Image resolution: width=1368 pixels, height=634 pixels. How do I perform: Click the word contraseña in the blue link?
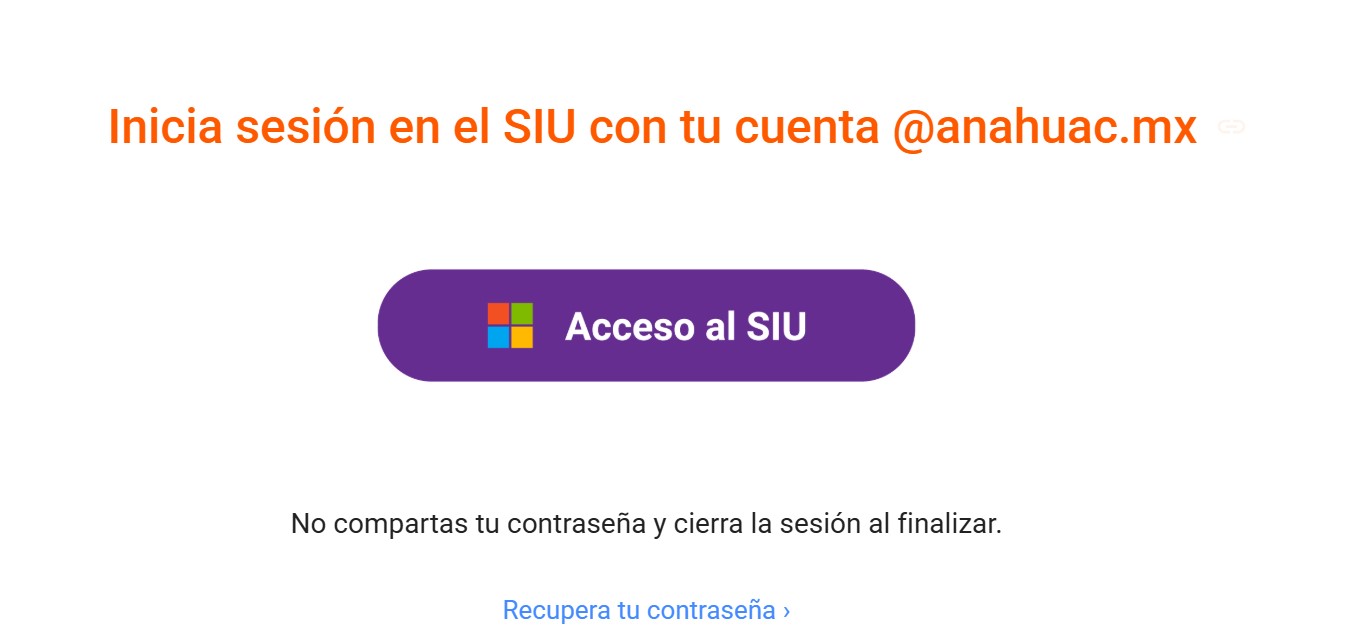(x=711, y=610)
